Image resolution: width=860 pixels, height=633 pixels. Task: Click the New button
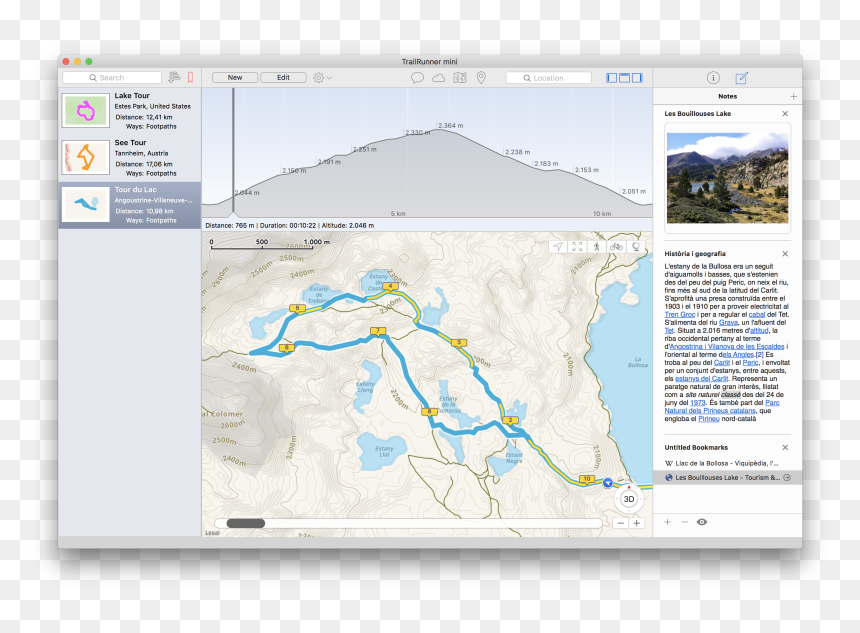tap(235, 77)
